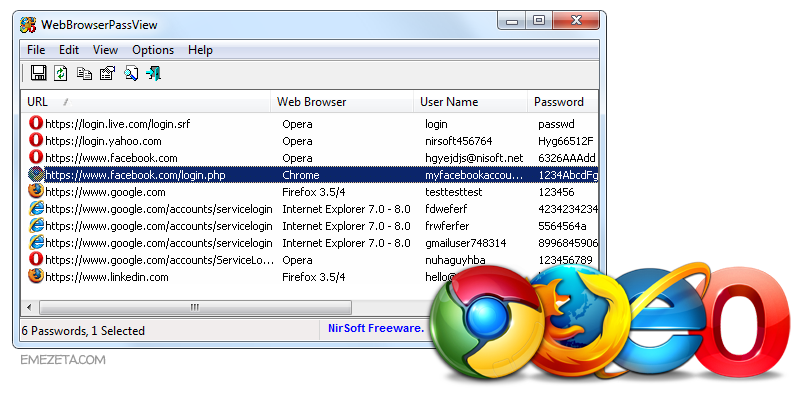Click Opera icon beside login.live.com row
This screenshot has height=396, width=800.
point(36,123)
